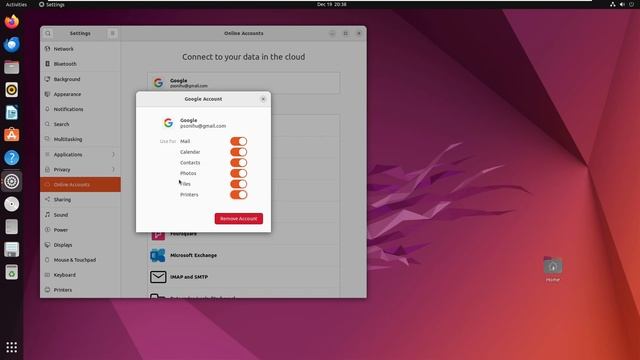Open Power settings in sidebar
The image size is (640, 360).
pyautogui.click(x=80, y=230)
